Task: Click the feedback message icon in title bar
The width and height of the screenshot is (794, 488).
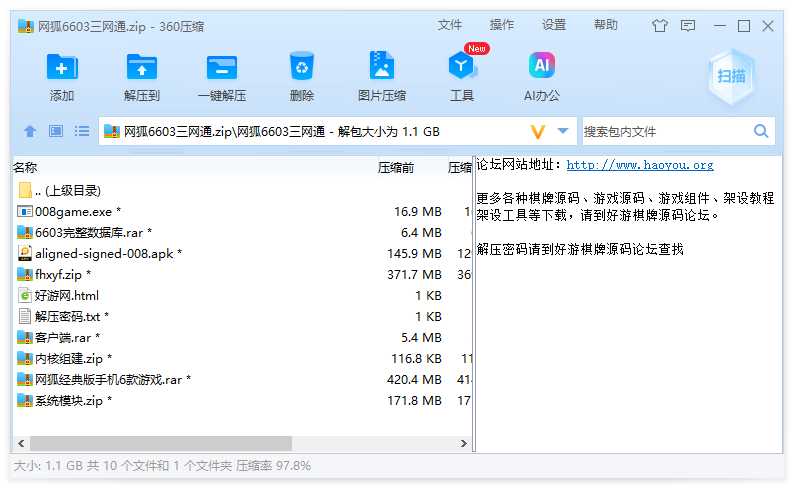Action: tap(688, 25)
